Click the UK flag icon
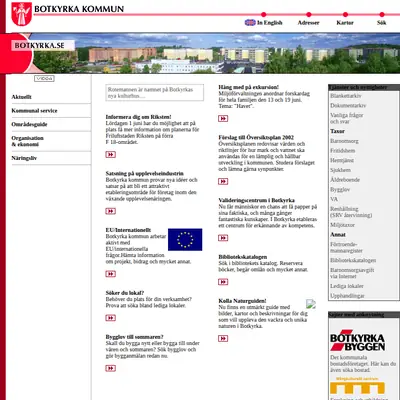Screen dimensions: 400x400 pyautogui.click(x=250, y=22)
